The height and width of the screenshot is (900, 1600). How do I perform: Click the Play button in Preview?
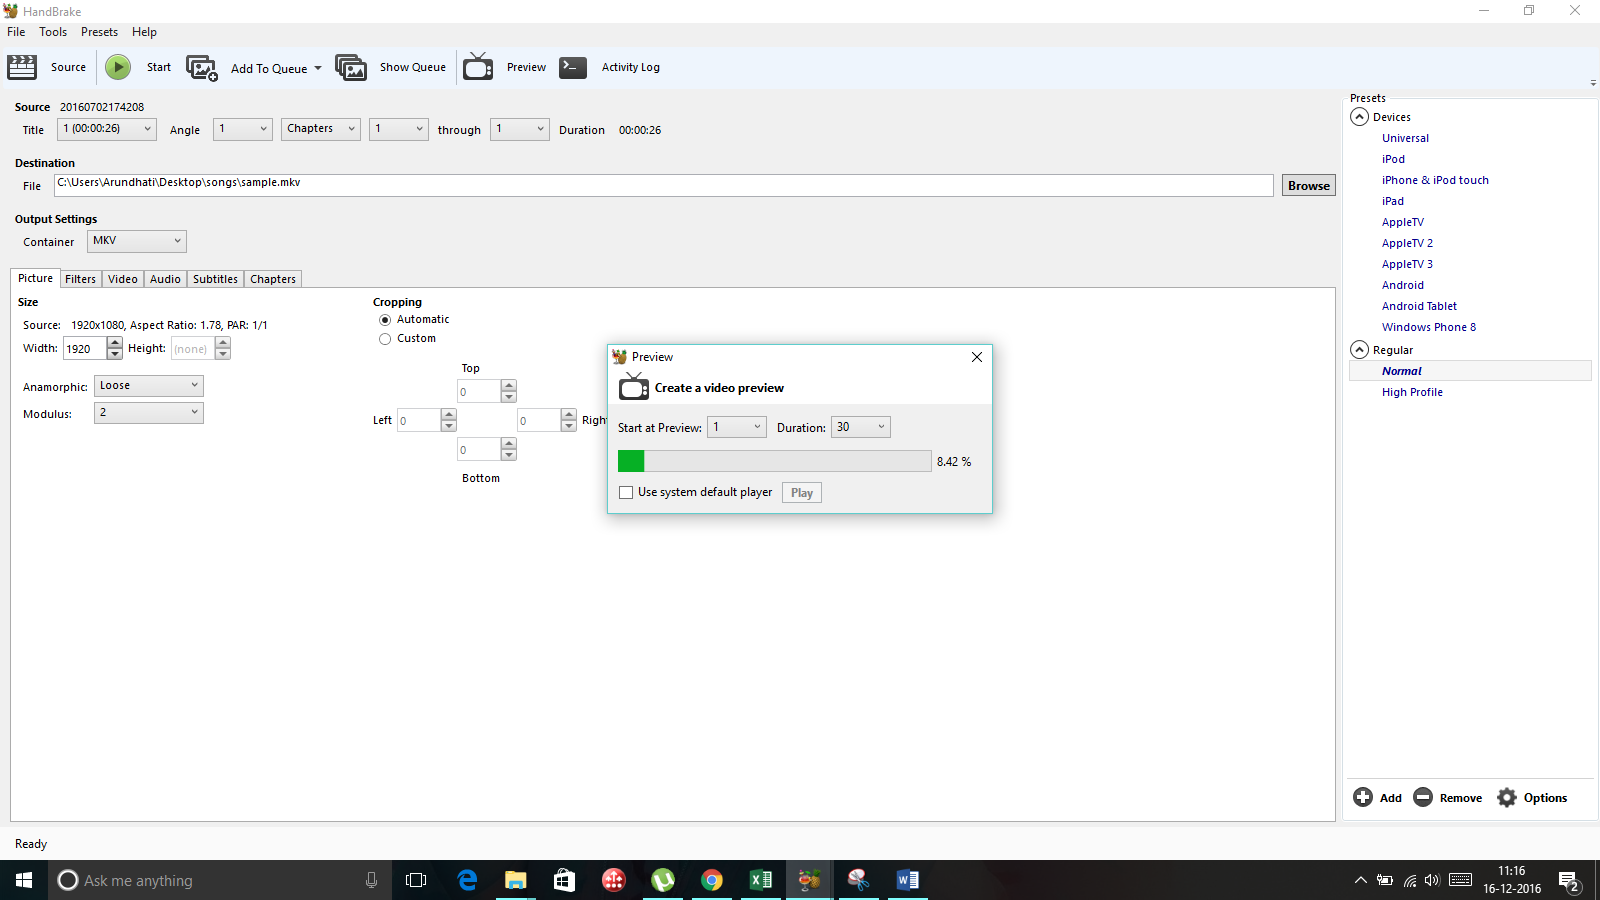coord(802,493)
